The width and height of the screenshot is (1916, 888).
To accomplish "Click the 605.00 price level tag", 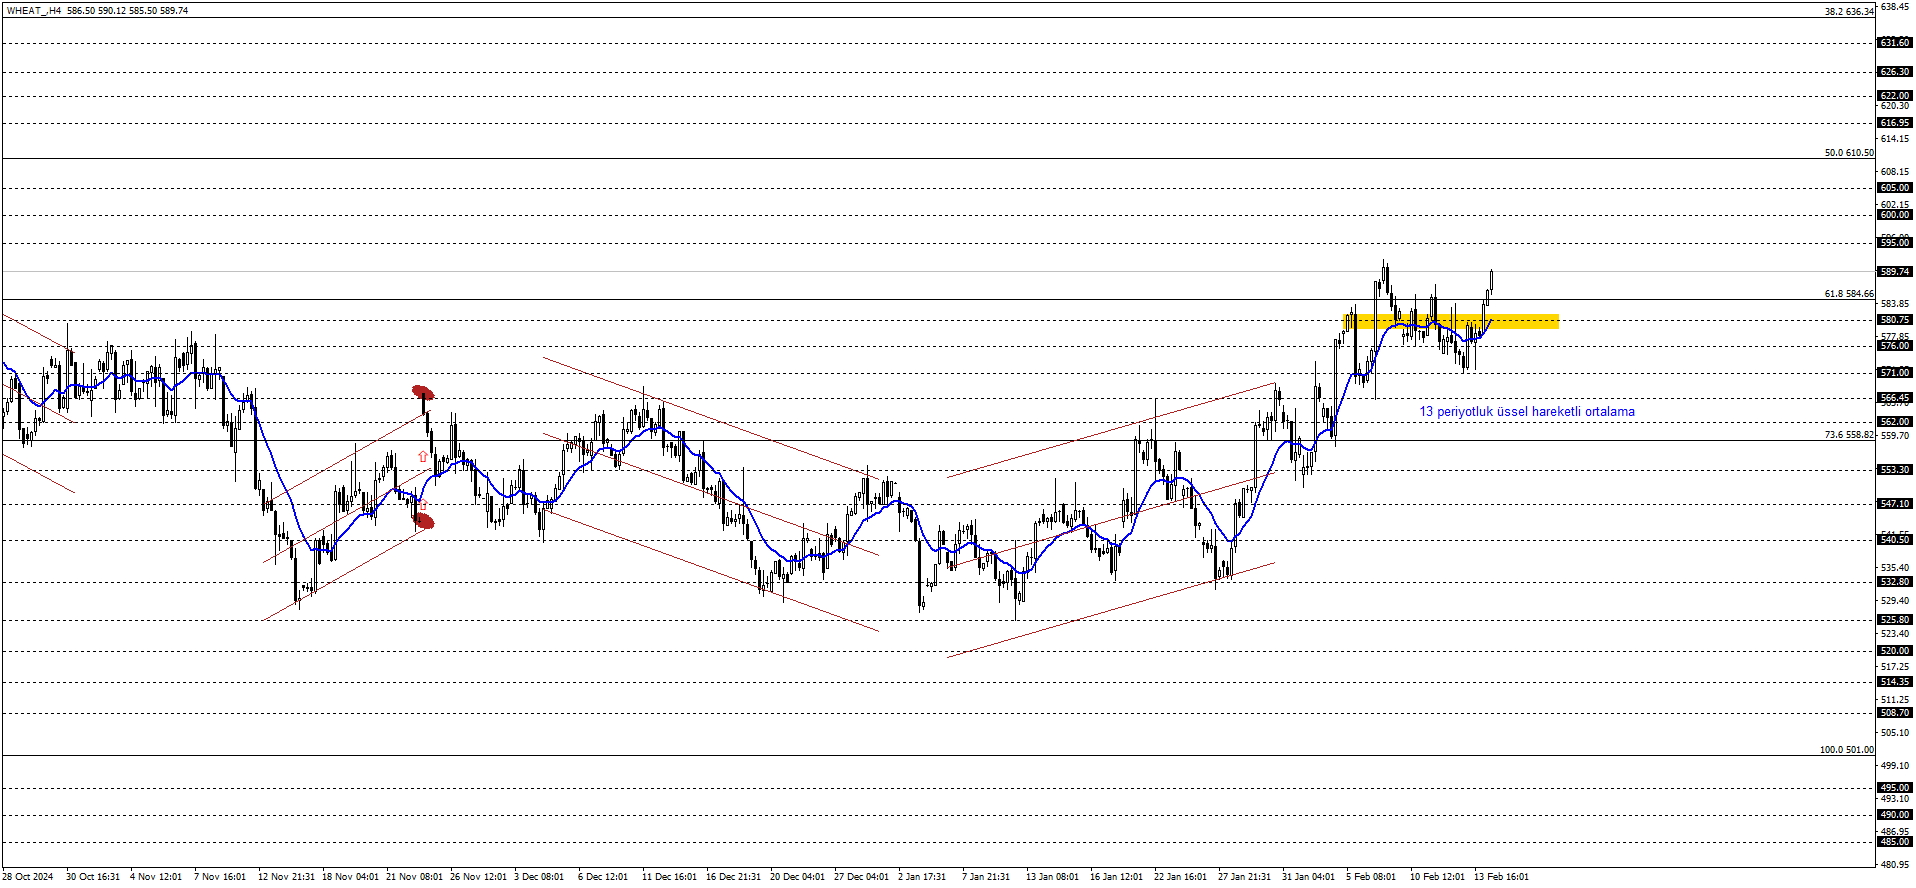I will [1895, 188].
